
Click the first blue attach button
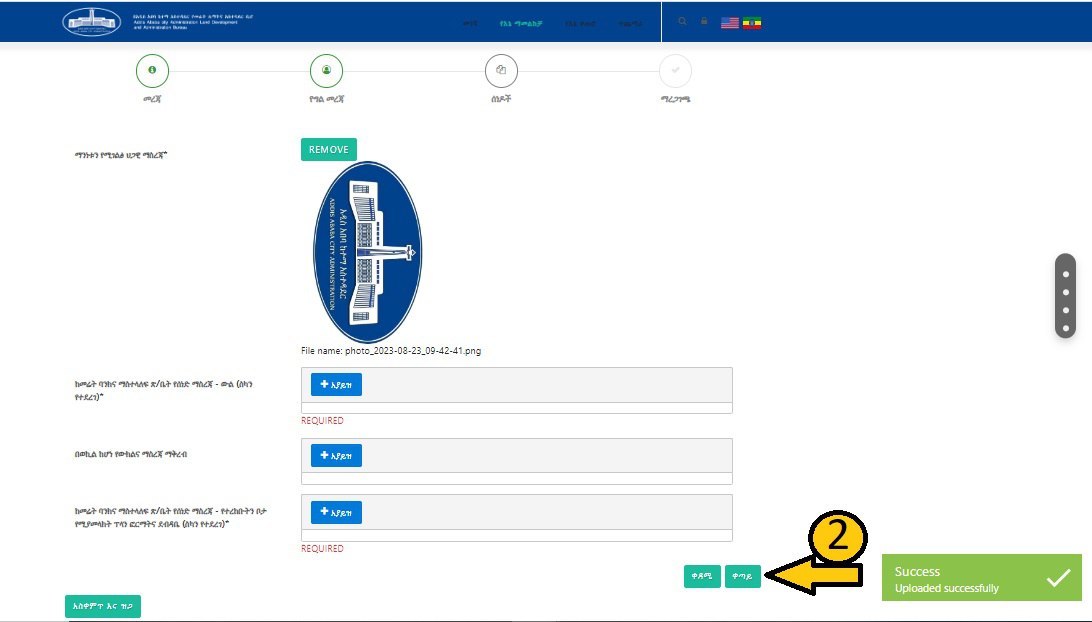click(x=336, y=384)
